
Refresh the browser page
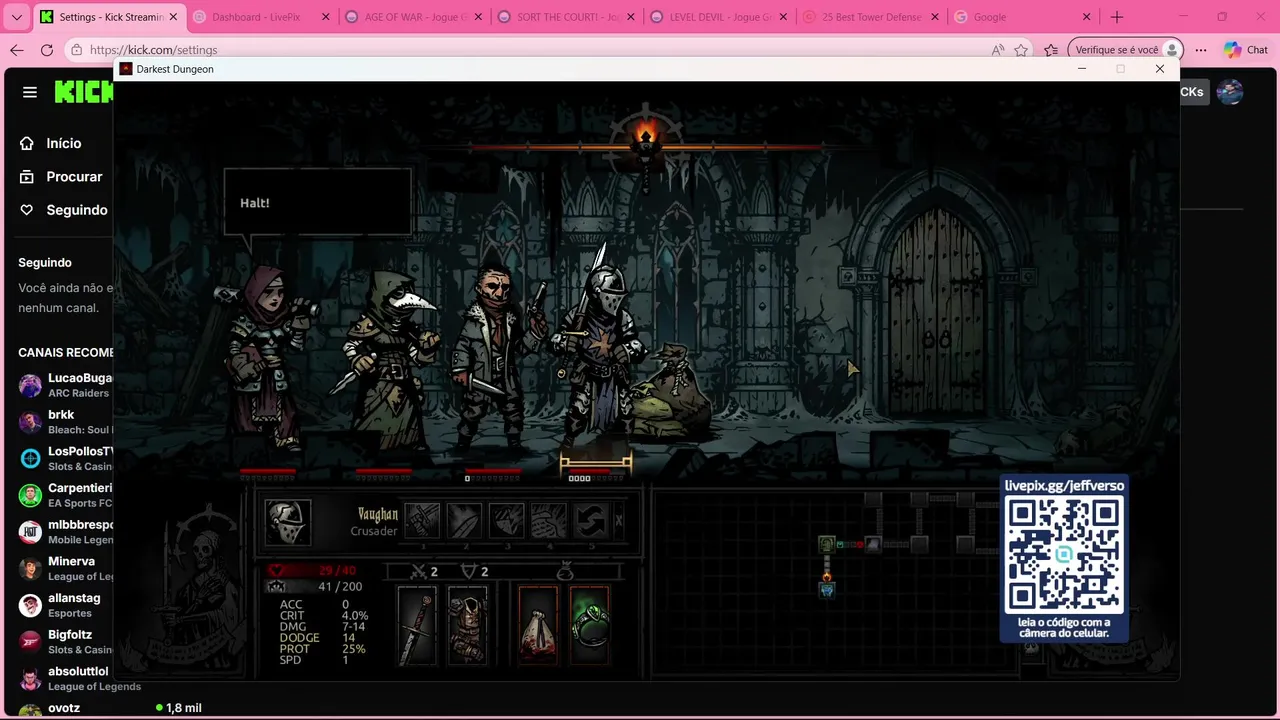47,50
